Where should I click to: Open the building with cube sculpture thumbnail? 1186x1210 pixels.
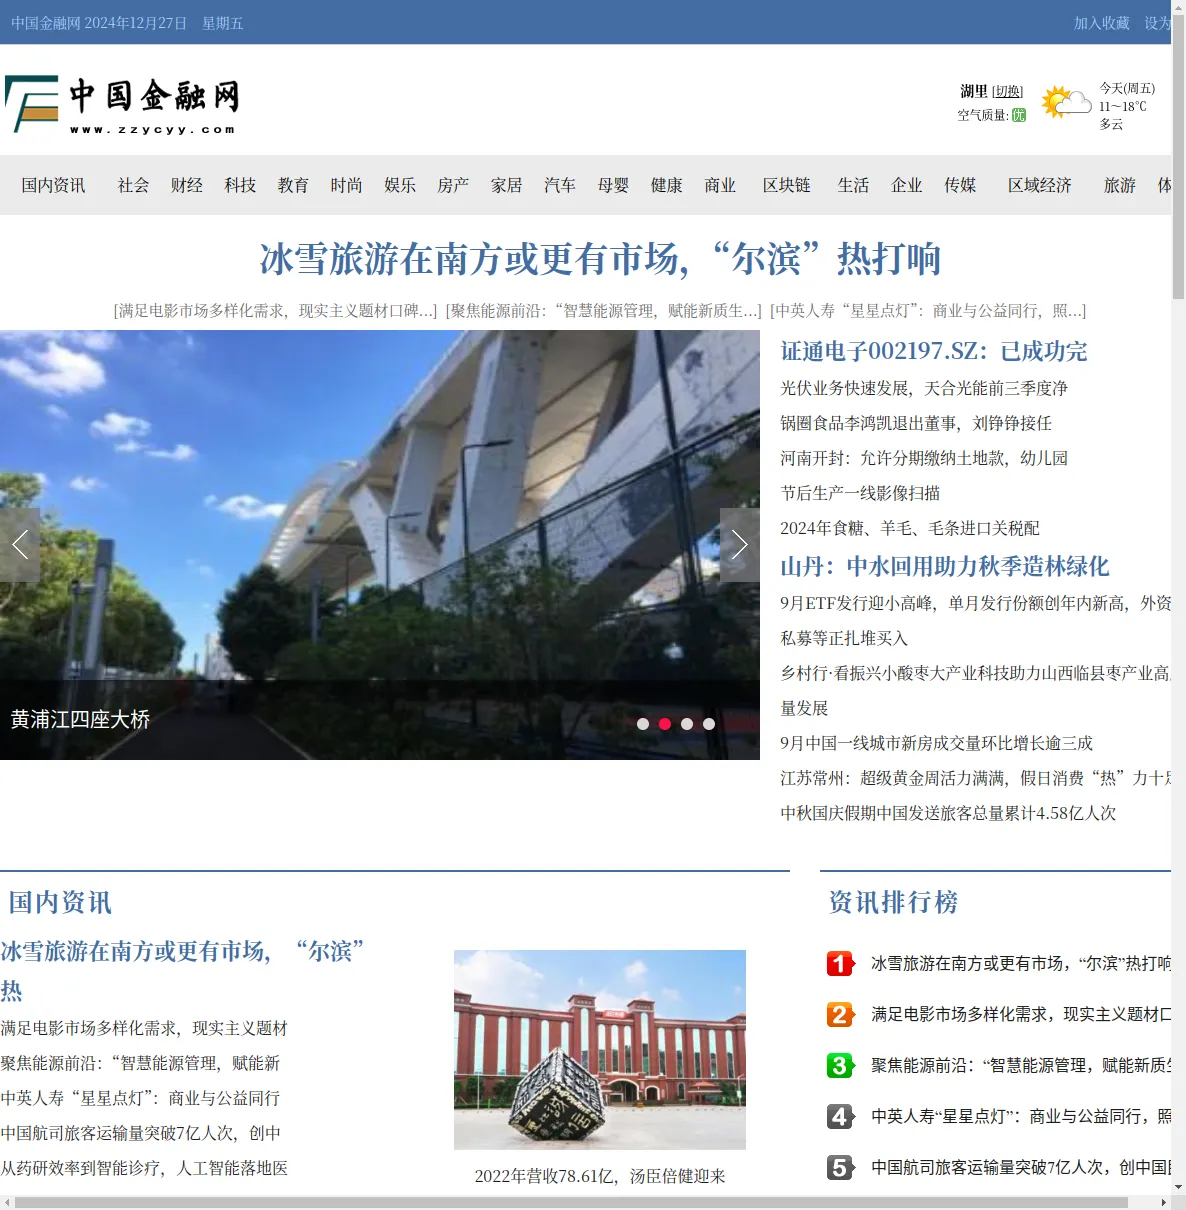(600, 1050)
